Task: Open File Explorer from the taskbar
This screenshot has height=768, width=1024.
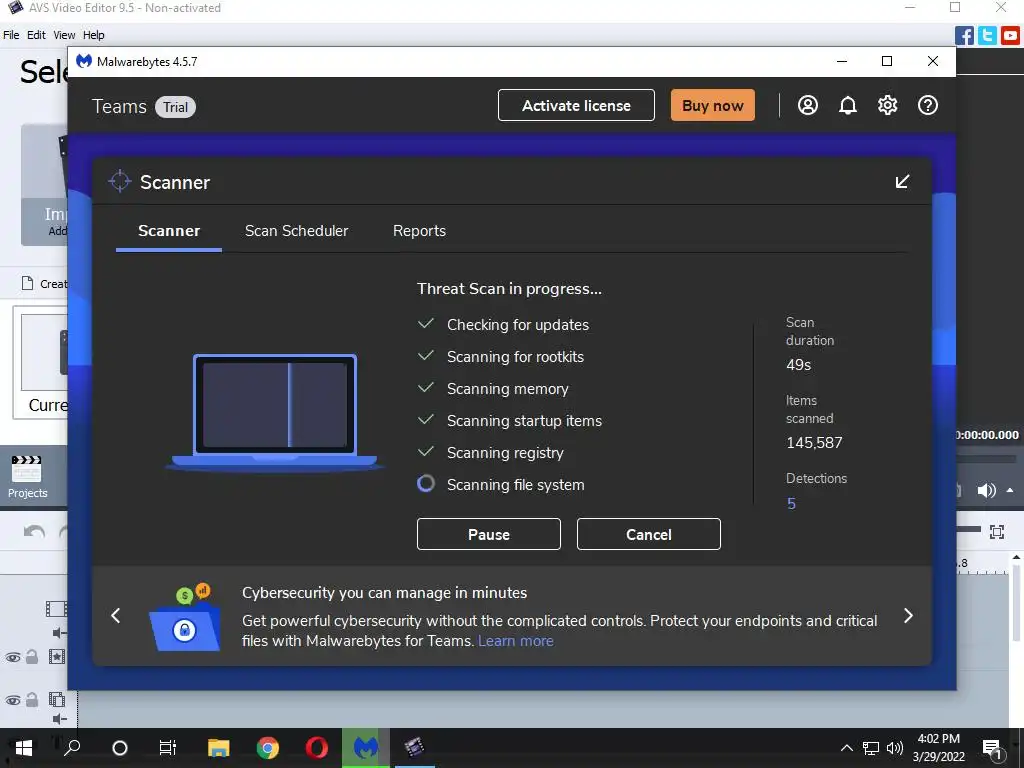Action: [219, 748]
